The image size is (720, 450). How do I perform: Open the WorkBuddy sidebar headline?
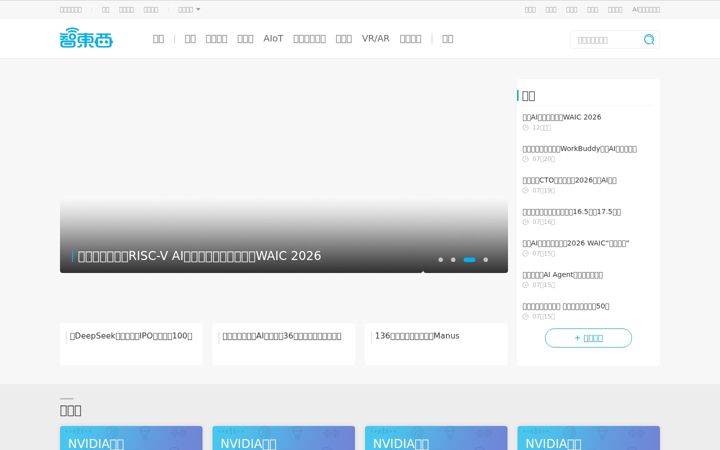(579, 149)
